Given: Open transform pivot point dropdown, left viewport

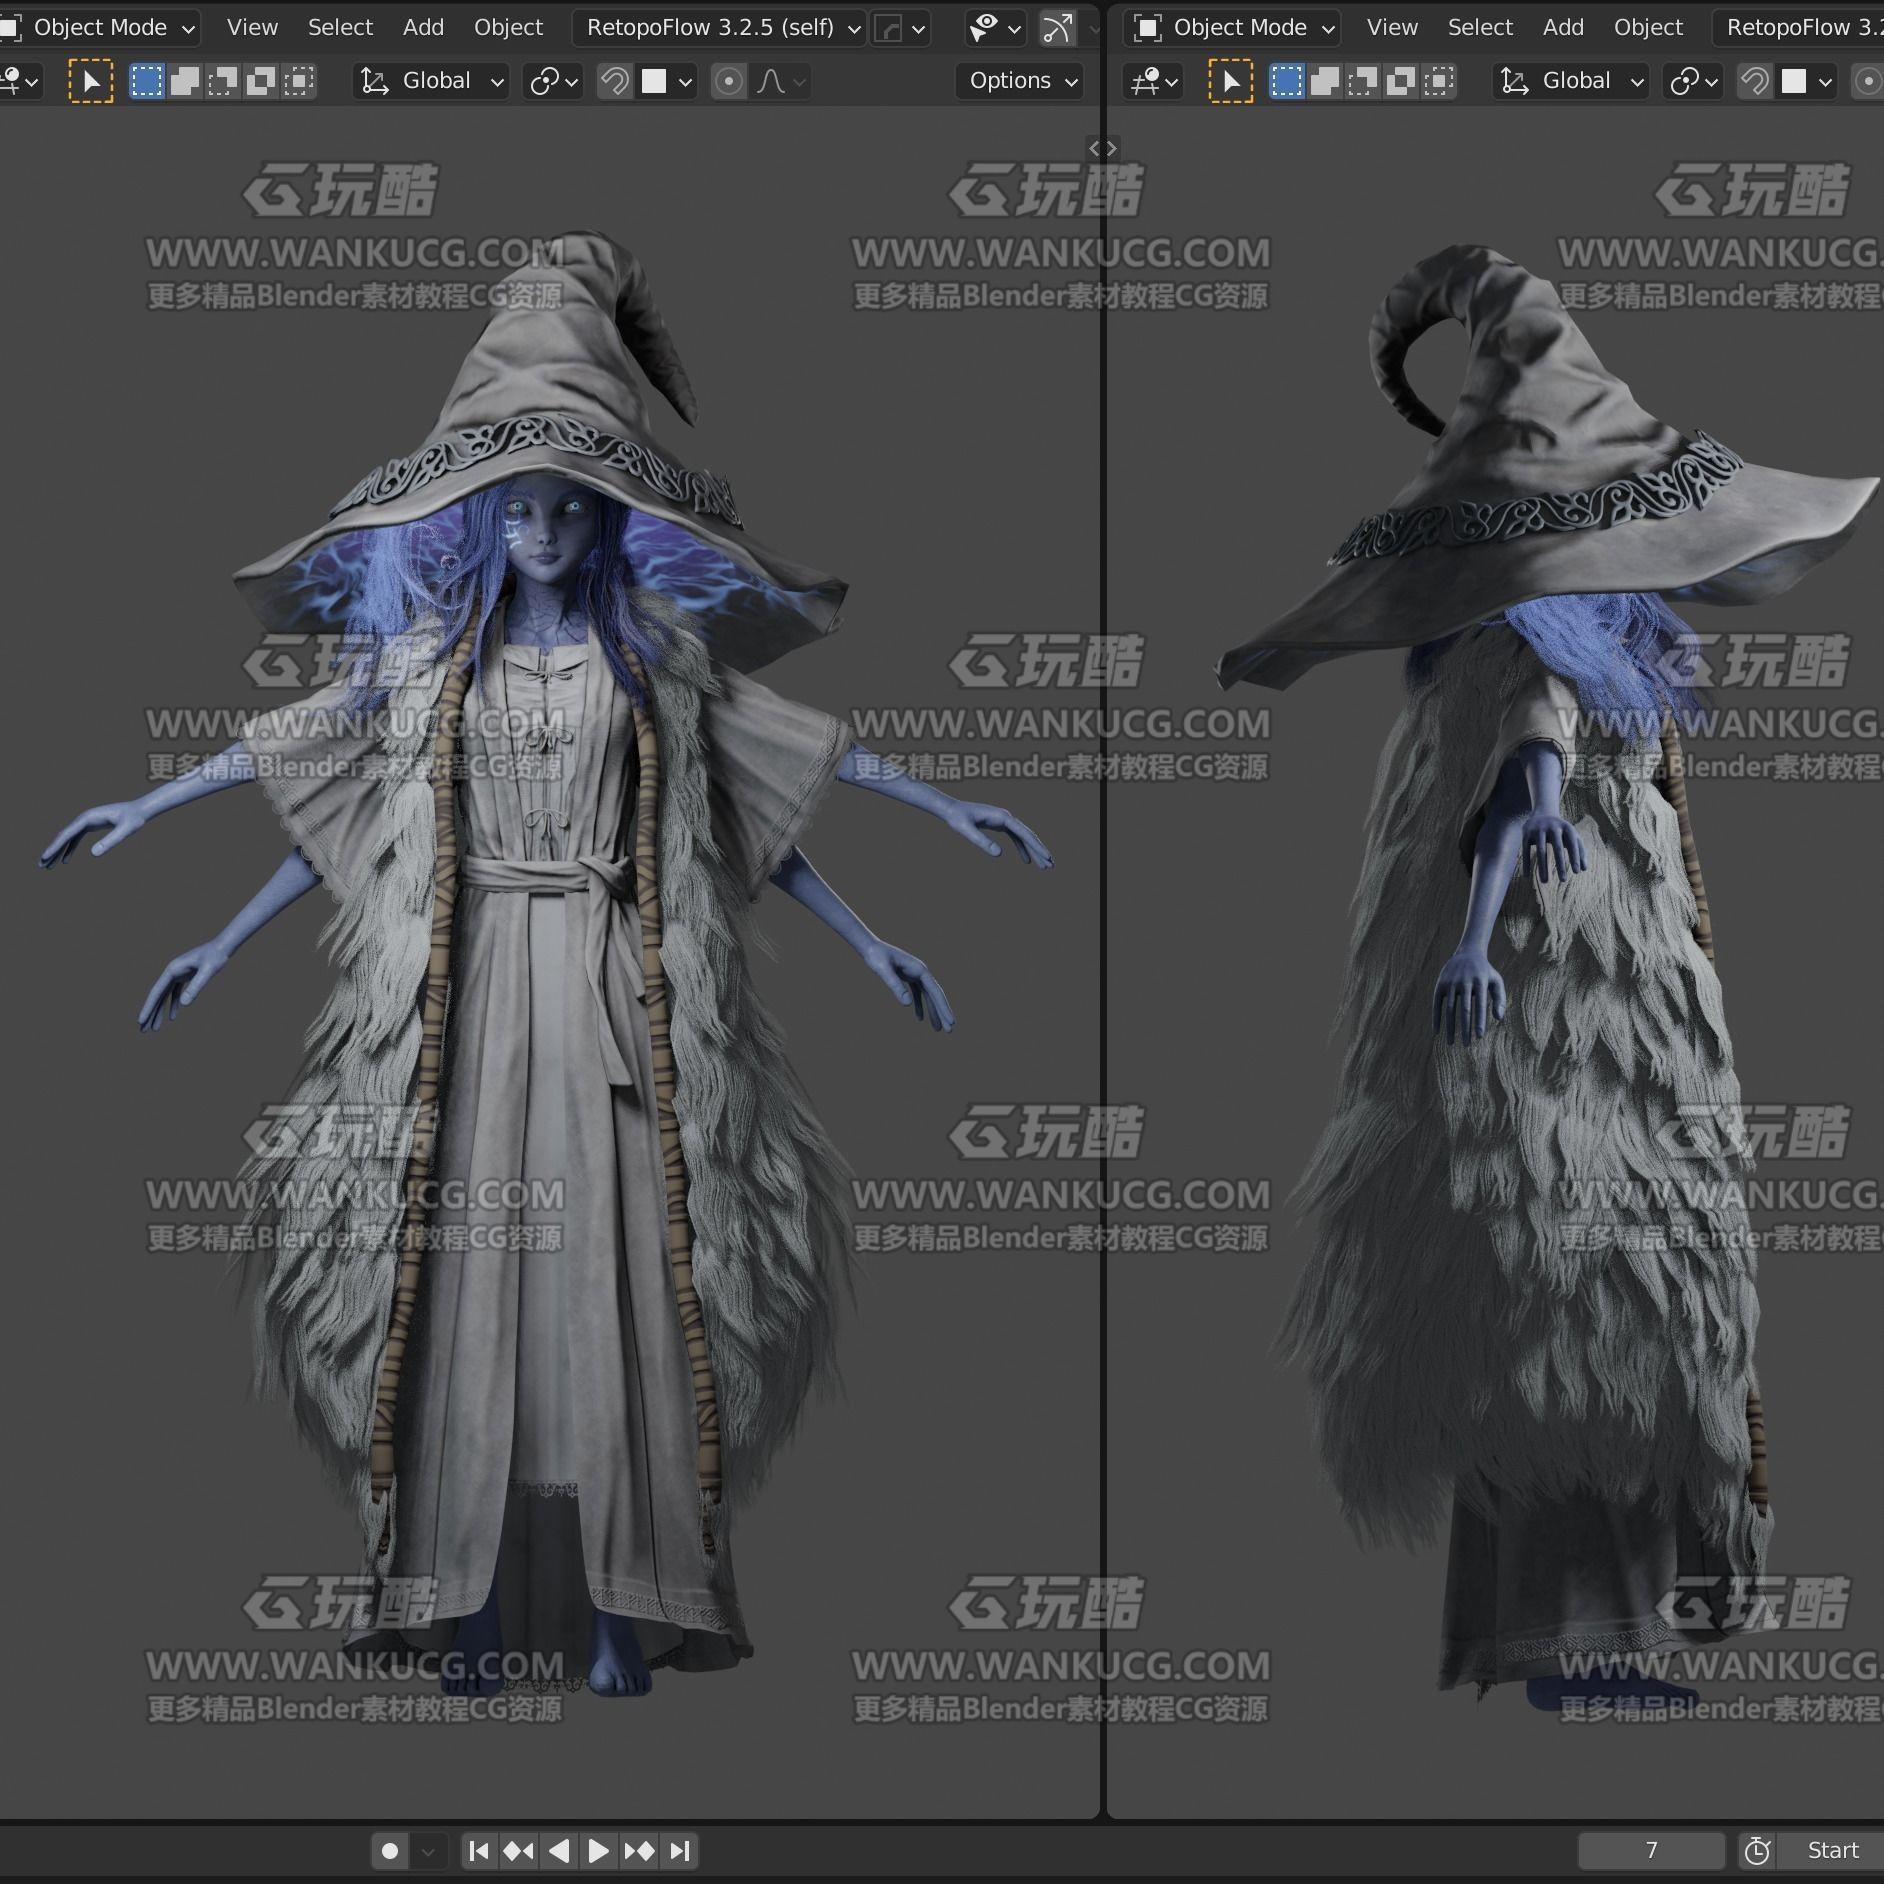Looking at the screenshot, I should (x=553, y=81).
